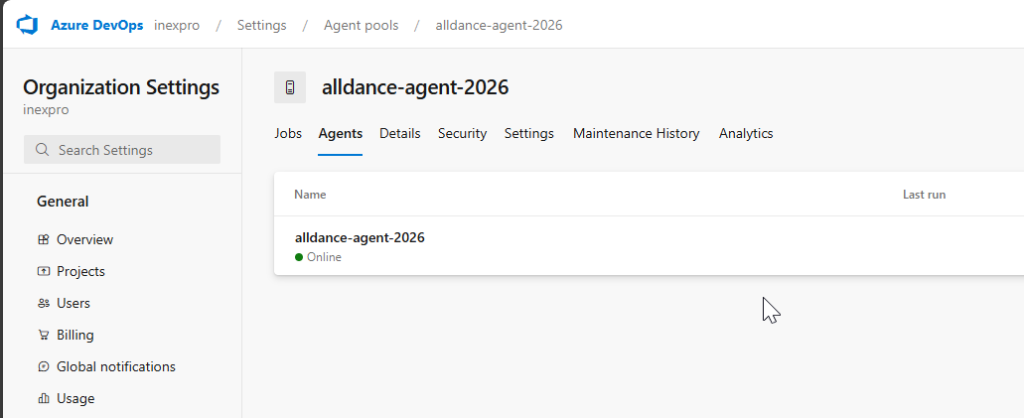Navigate to Agent pools breadcrumb
Viewport: 1024px width, 418px height.
coord(361,25)
